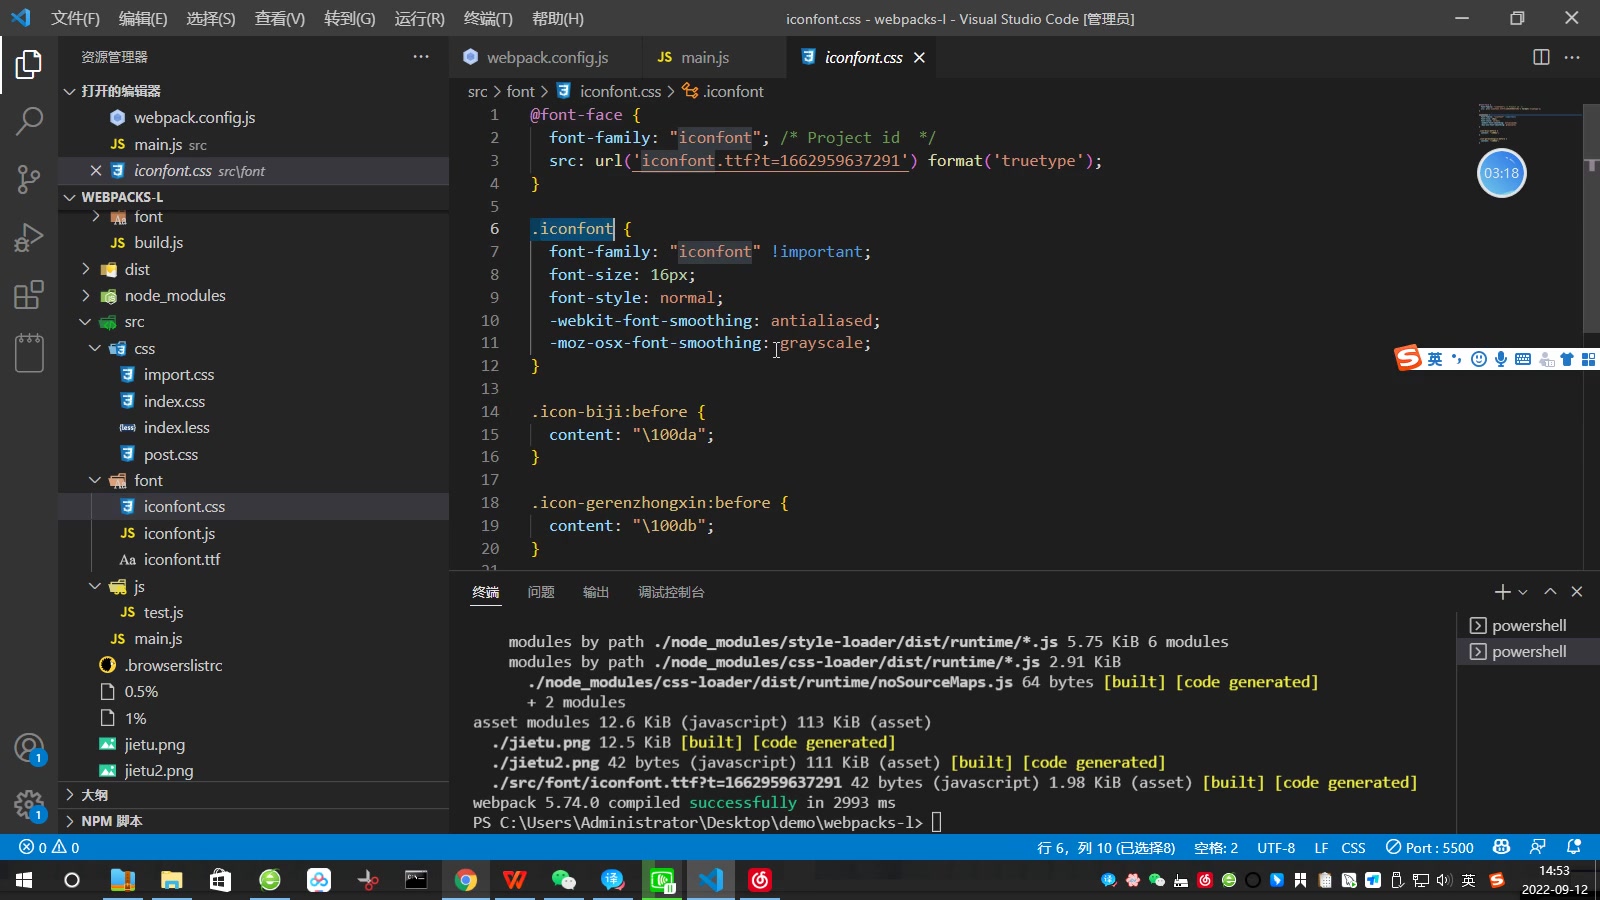Screen dimensions: 1600x900
Task: Close the terminal panel
Action: point(1577,592)
